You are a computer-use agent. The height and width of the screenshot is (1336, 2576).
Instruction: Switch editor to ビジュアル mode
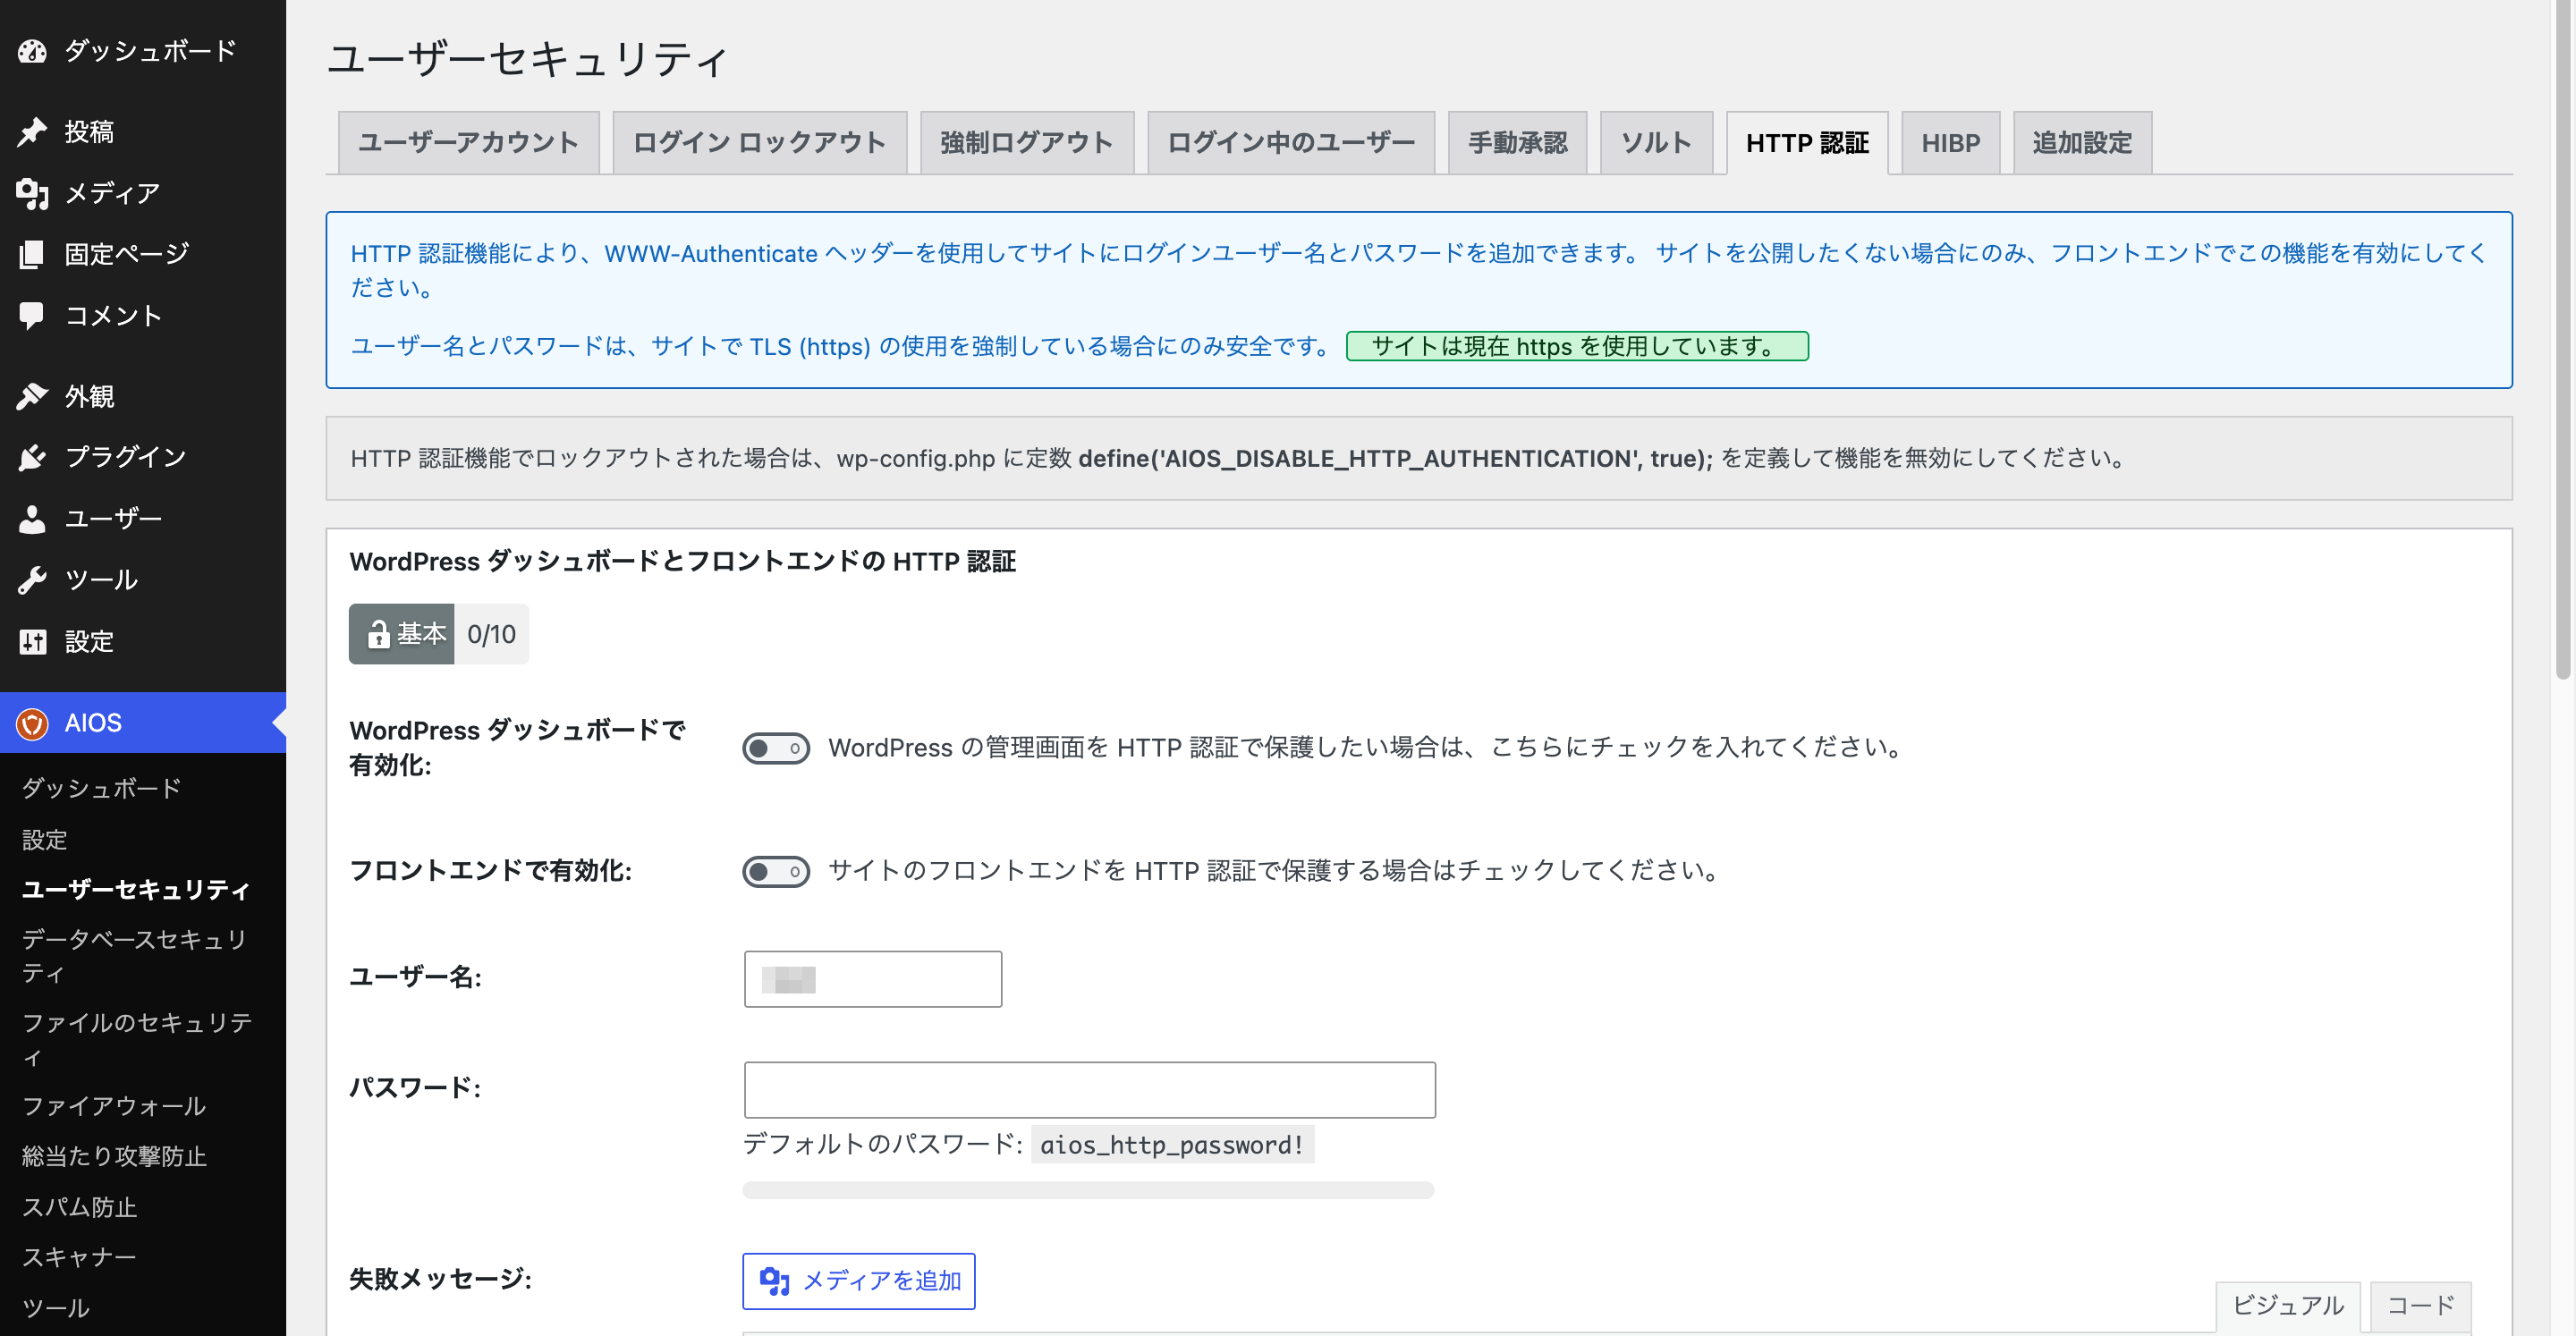pos(2287,1306)
